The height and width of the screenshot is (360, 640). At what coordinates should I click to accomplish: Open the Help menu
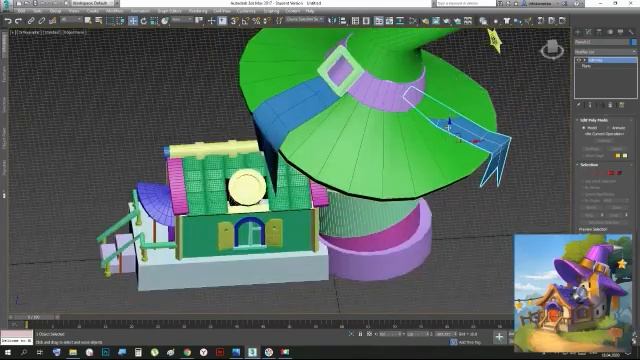click(310, 11)
